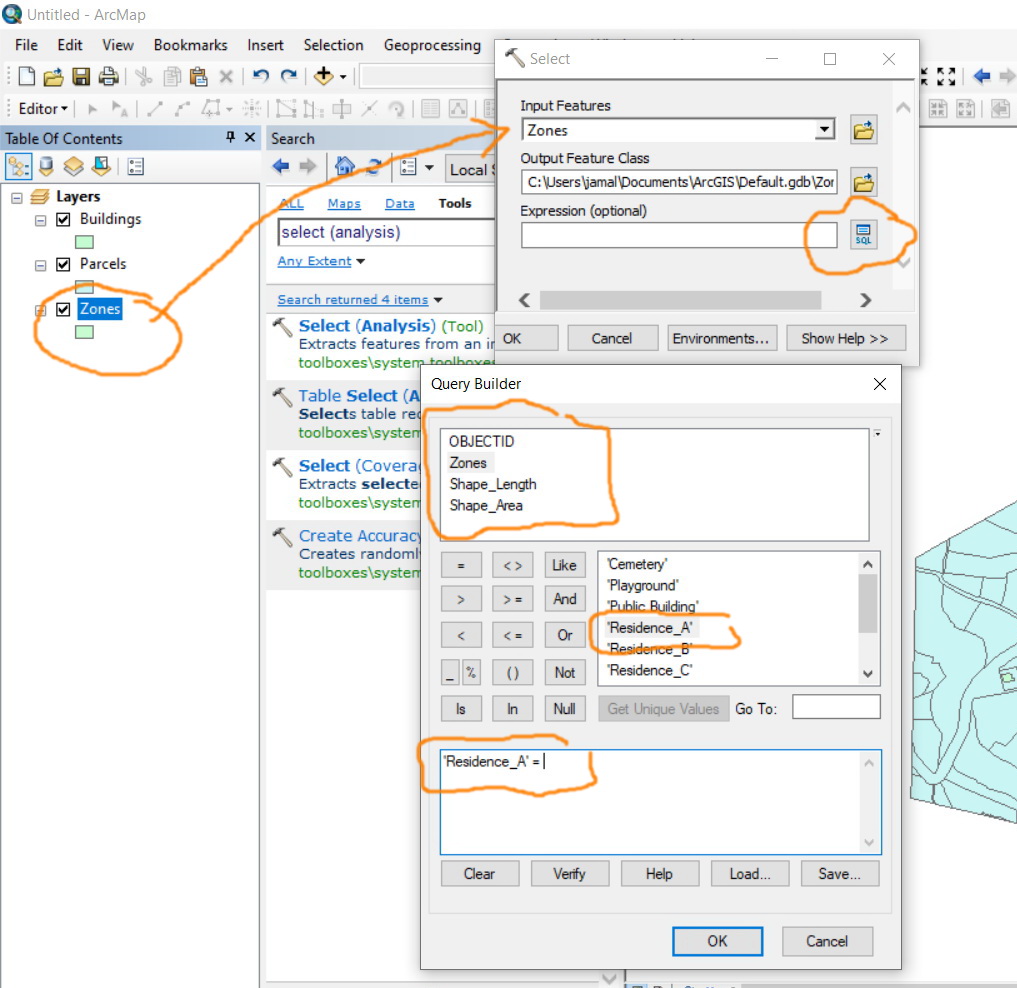
Task: Open the SQL Query Builder icon
Action: [x=863, y=235]
